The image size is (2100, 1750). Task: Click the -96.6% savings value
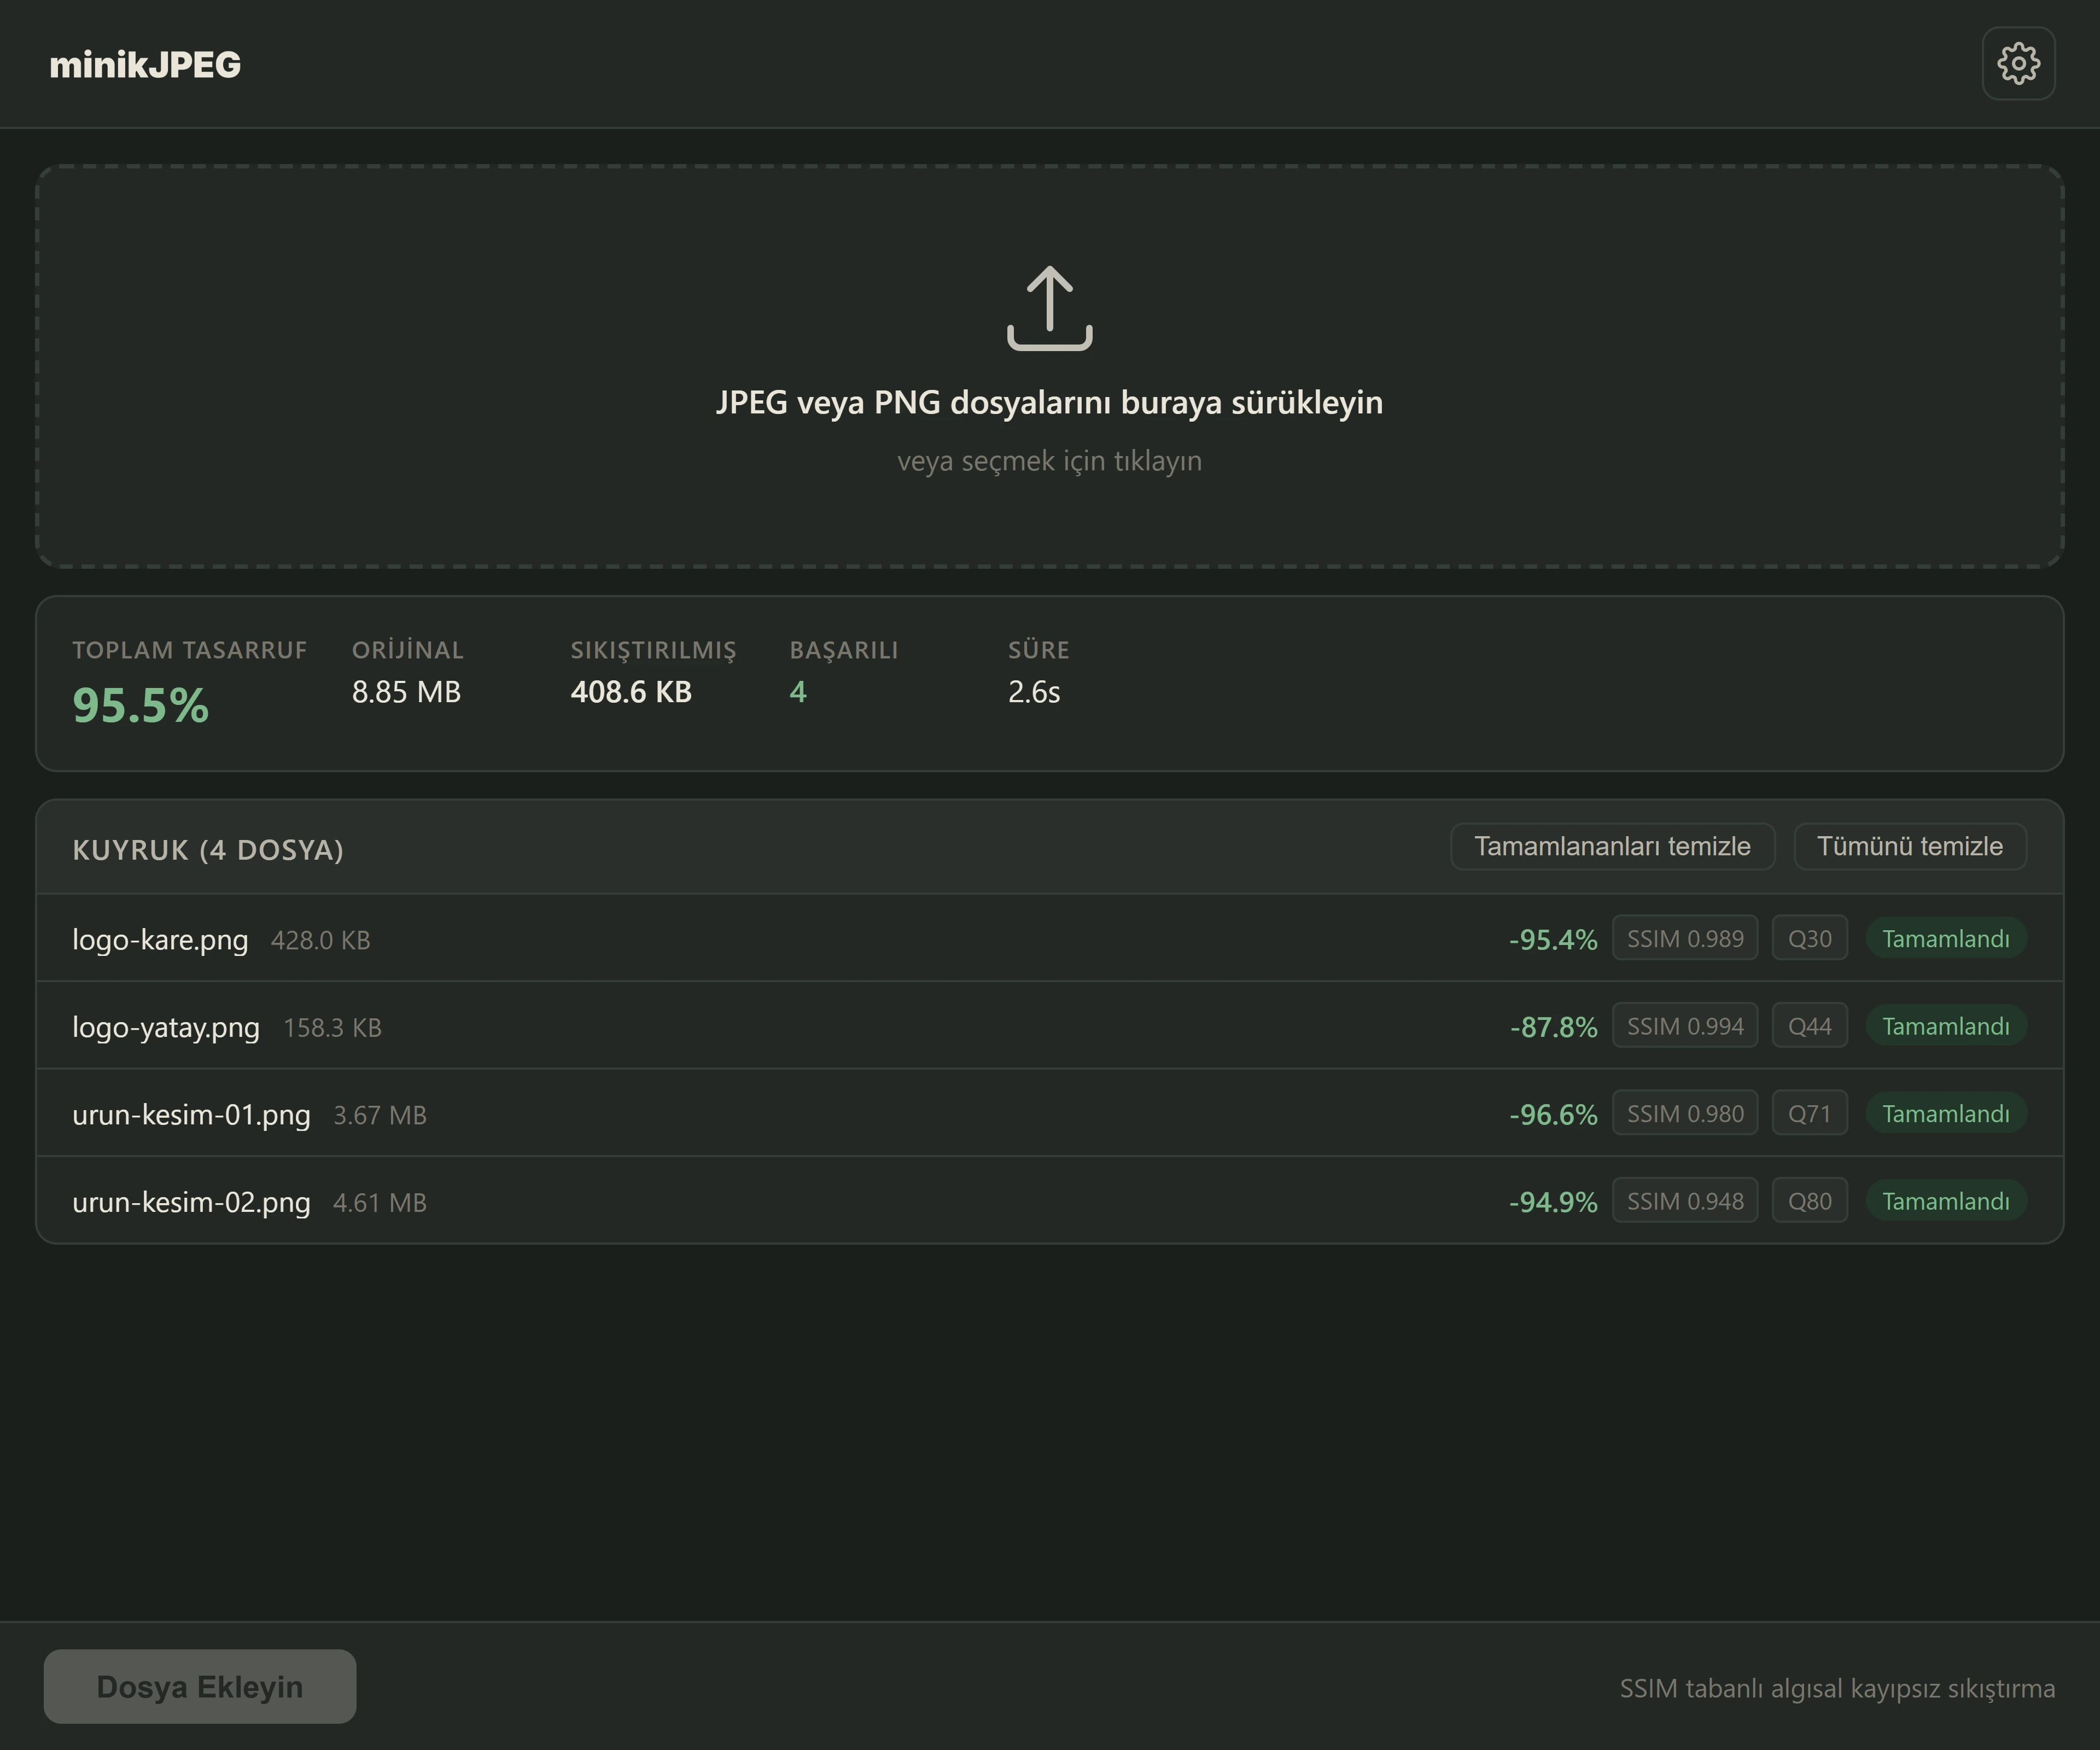(x=1553, y=1114)
